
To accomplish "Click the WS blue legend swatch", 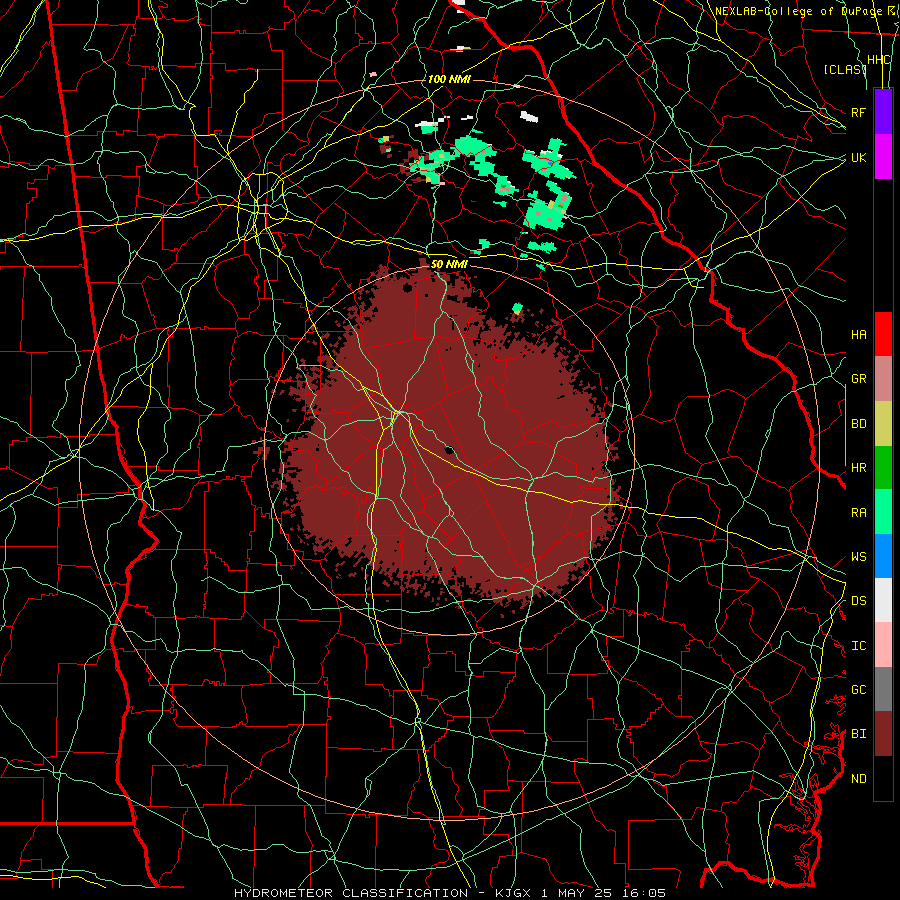I will click(x=883, y=556).
